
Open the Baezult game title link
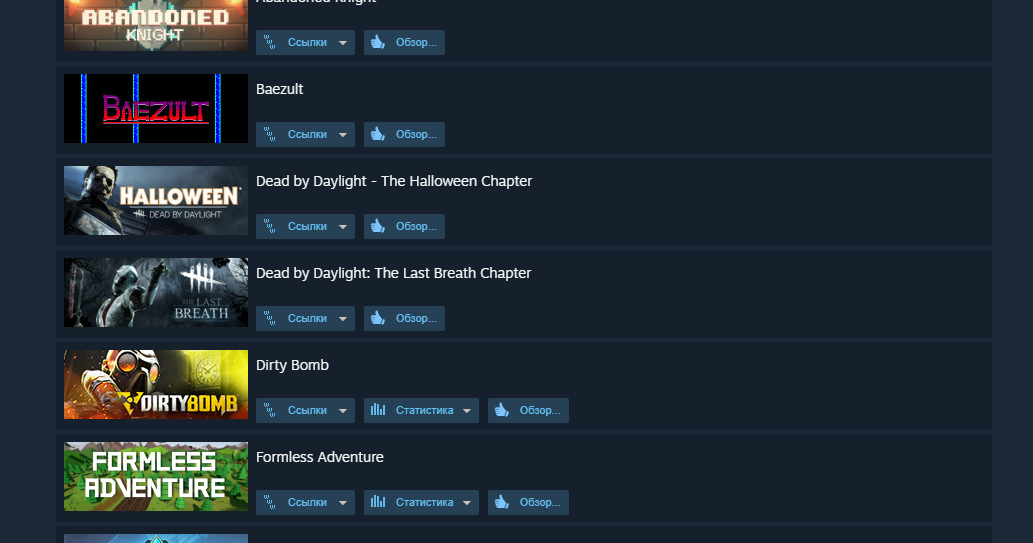[x=279, y=89]
